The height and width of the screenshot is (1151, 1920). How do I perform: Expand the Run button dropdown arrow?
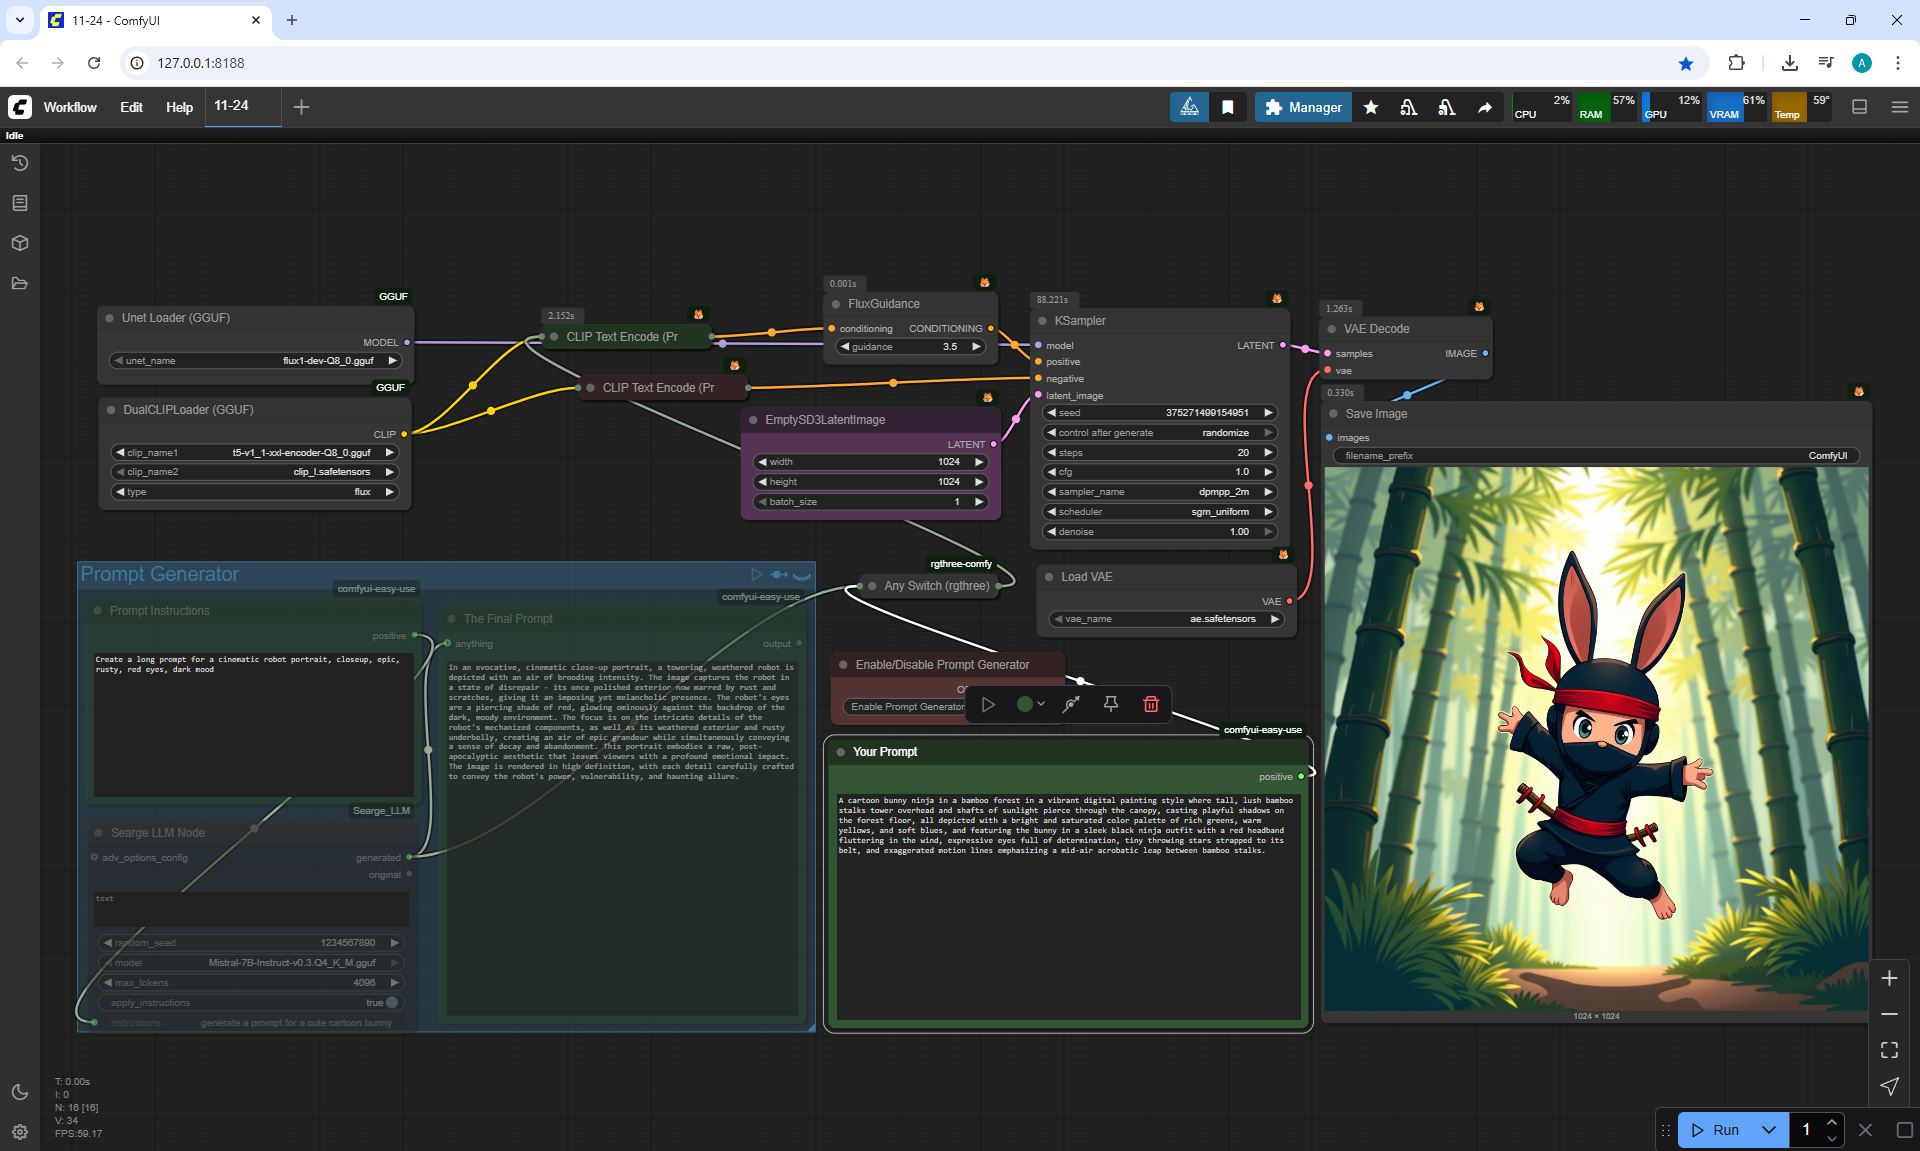1768,1130
